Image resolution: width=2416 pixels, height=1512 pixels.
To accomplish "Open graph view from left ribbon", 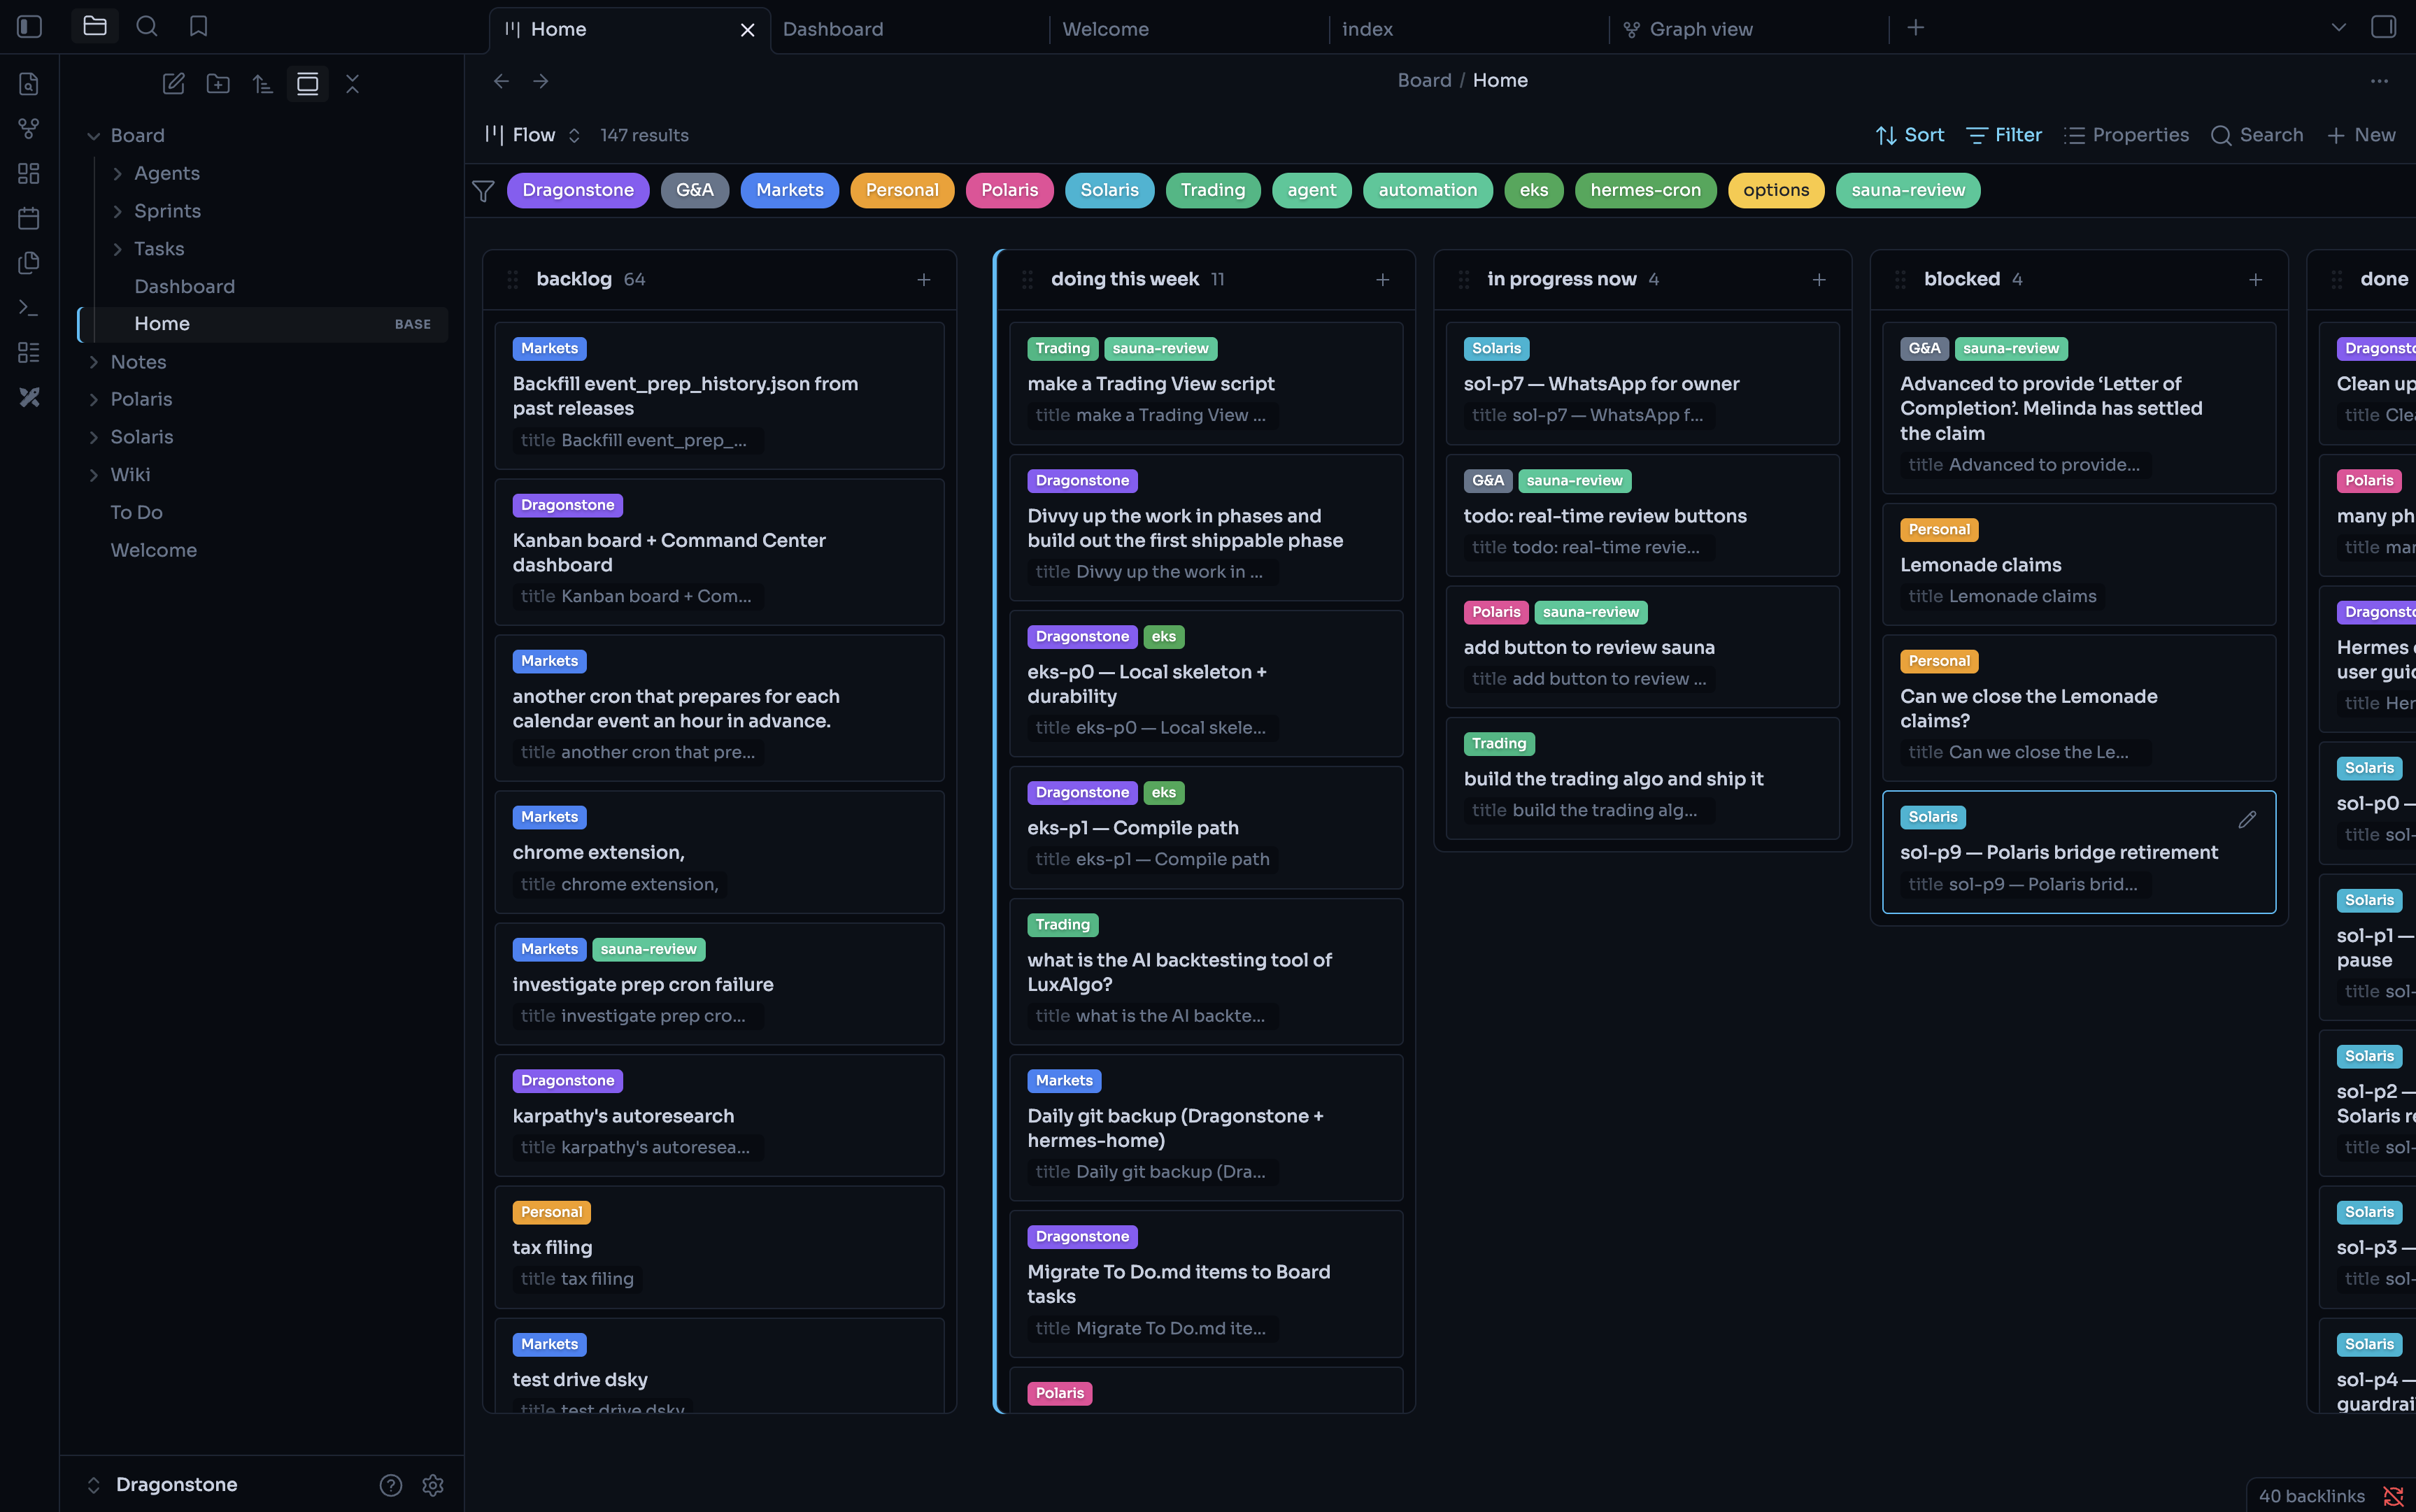I will coord(29,129).
